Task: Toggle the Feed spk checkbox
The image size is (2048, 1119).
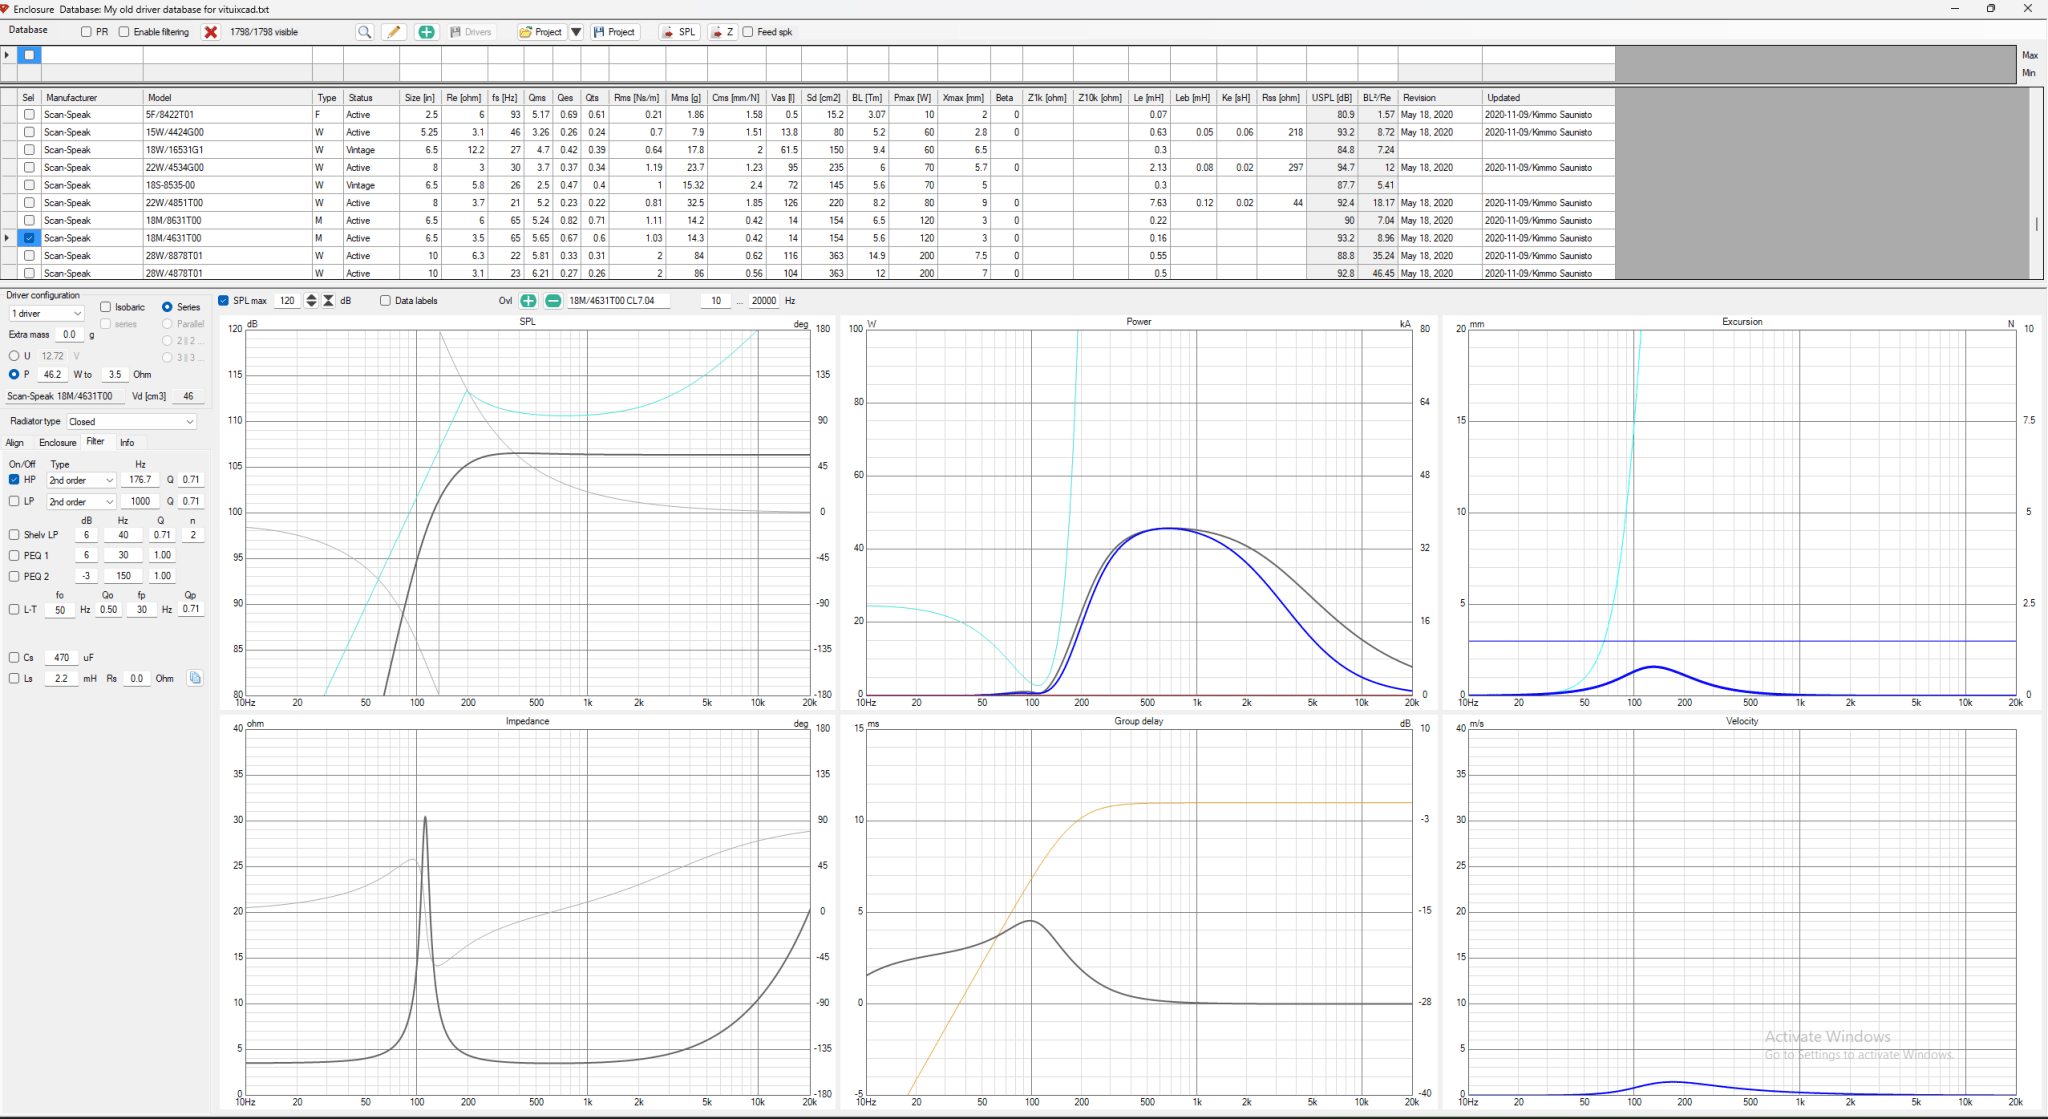Action: pyautogui.click(x=748, y=32)
